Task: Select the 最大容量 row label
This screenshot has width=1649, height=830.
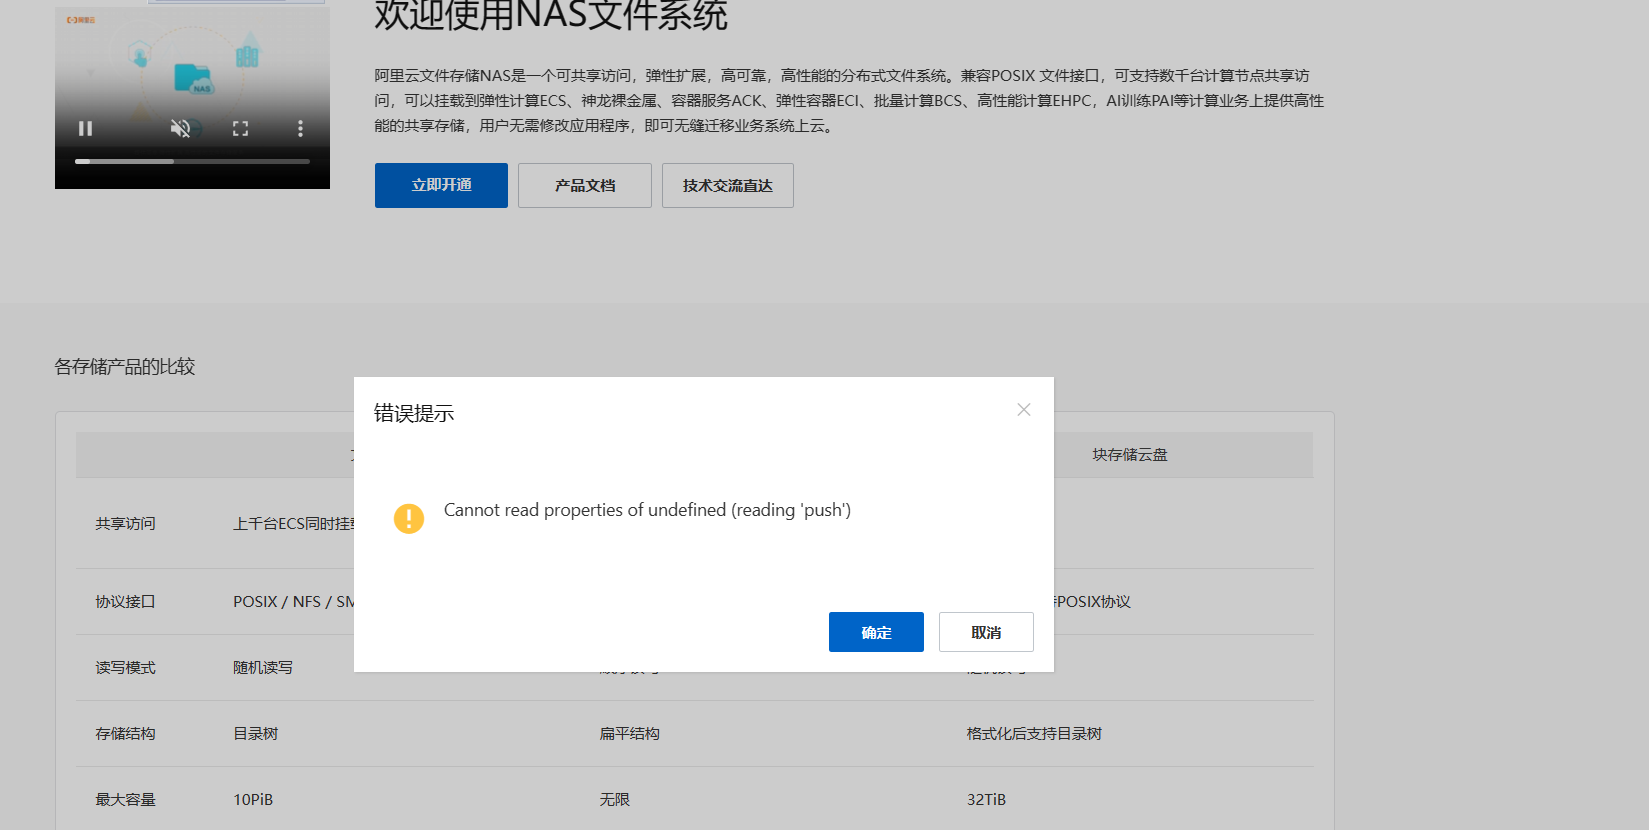Action: coord(125,800)
